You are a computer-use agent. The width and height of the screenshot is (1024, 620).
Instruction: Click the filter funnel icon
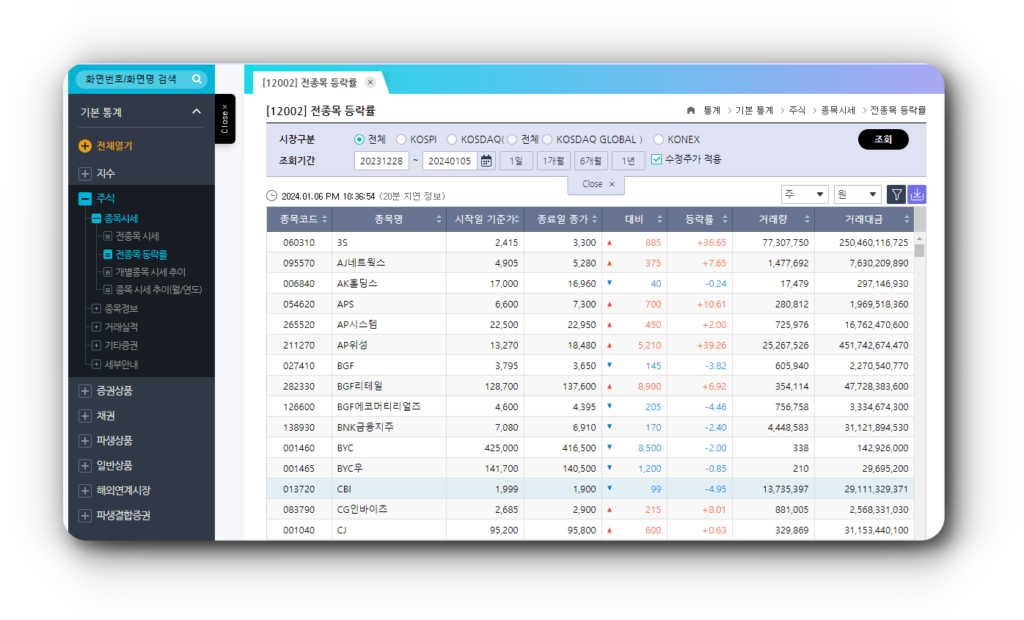point(897,195)
